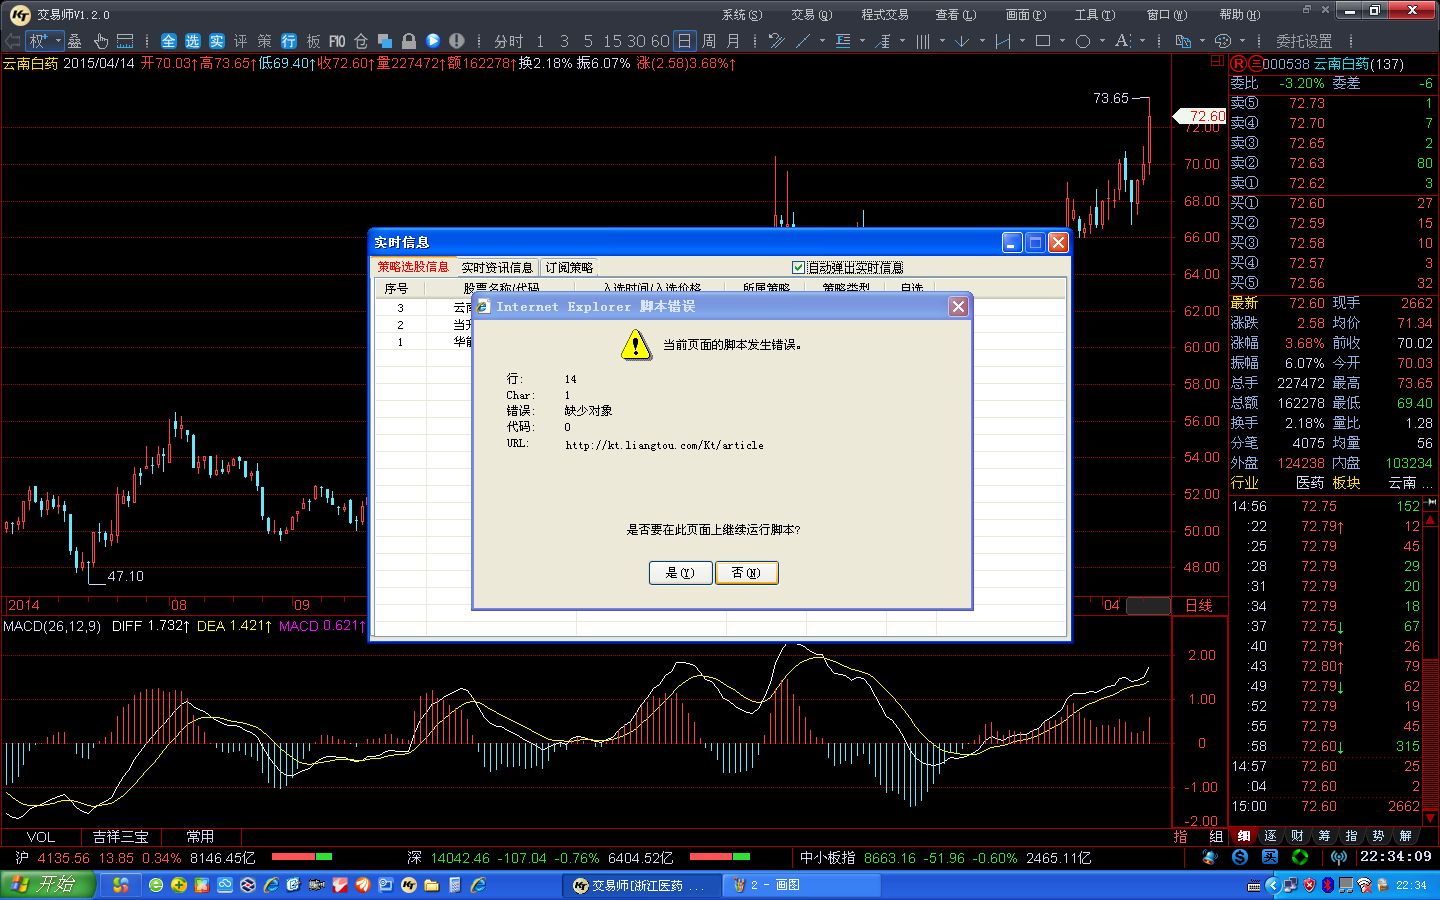Switch to the 实时资讯信息 tab
Image resolution: width=1440 pixels, height=900 pixels.
497,267
